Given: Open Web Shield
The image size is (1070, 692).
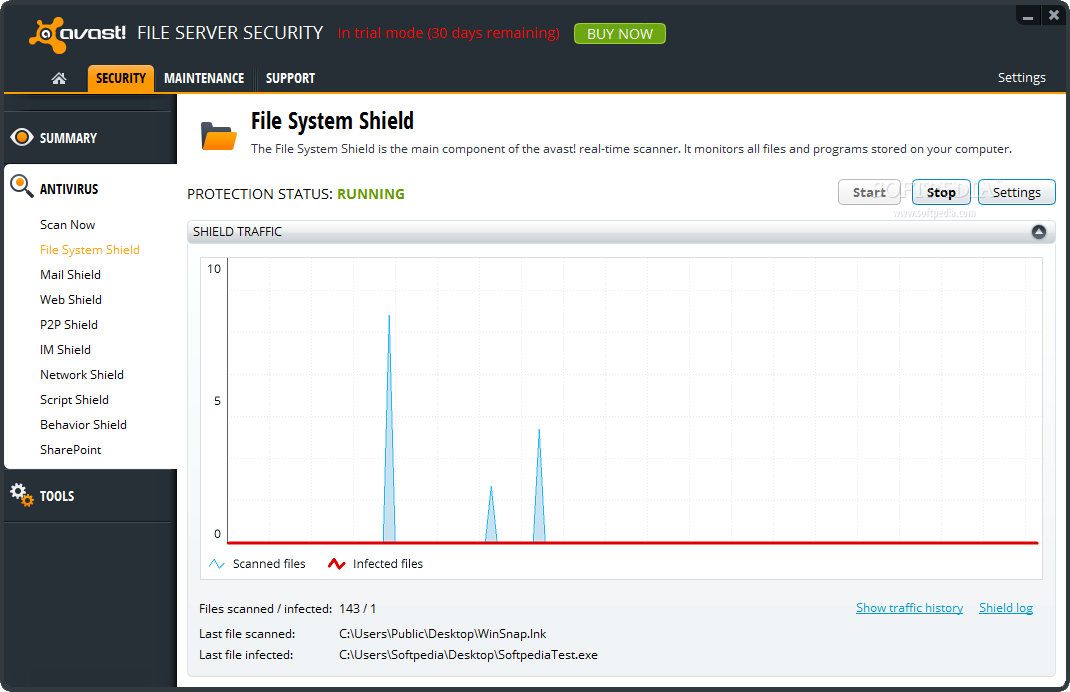Looking at the screenshot, I should click(71, 300).
